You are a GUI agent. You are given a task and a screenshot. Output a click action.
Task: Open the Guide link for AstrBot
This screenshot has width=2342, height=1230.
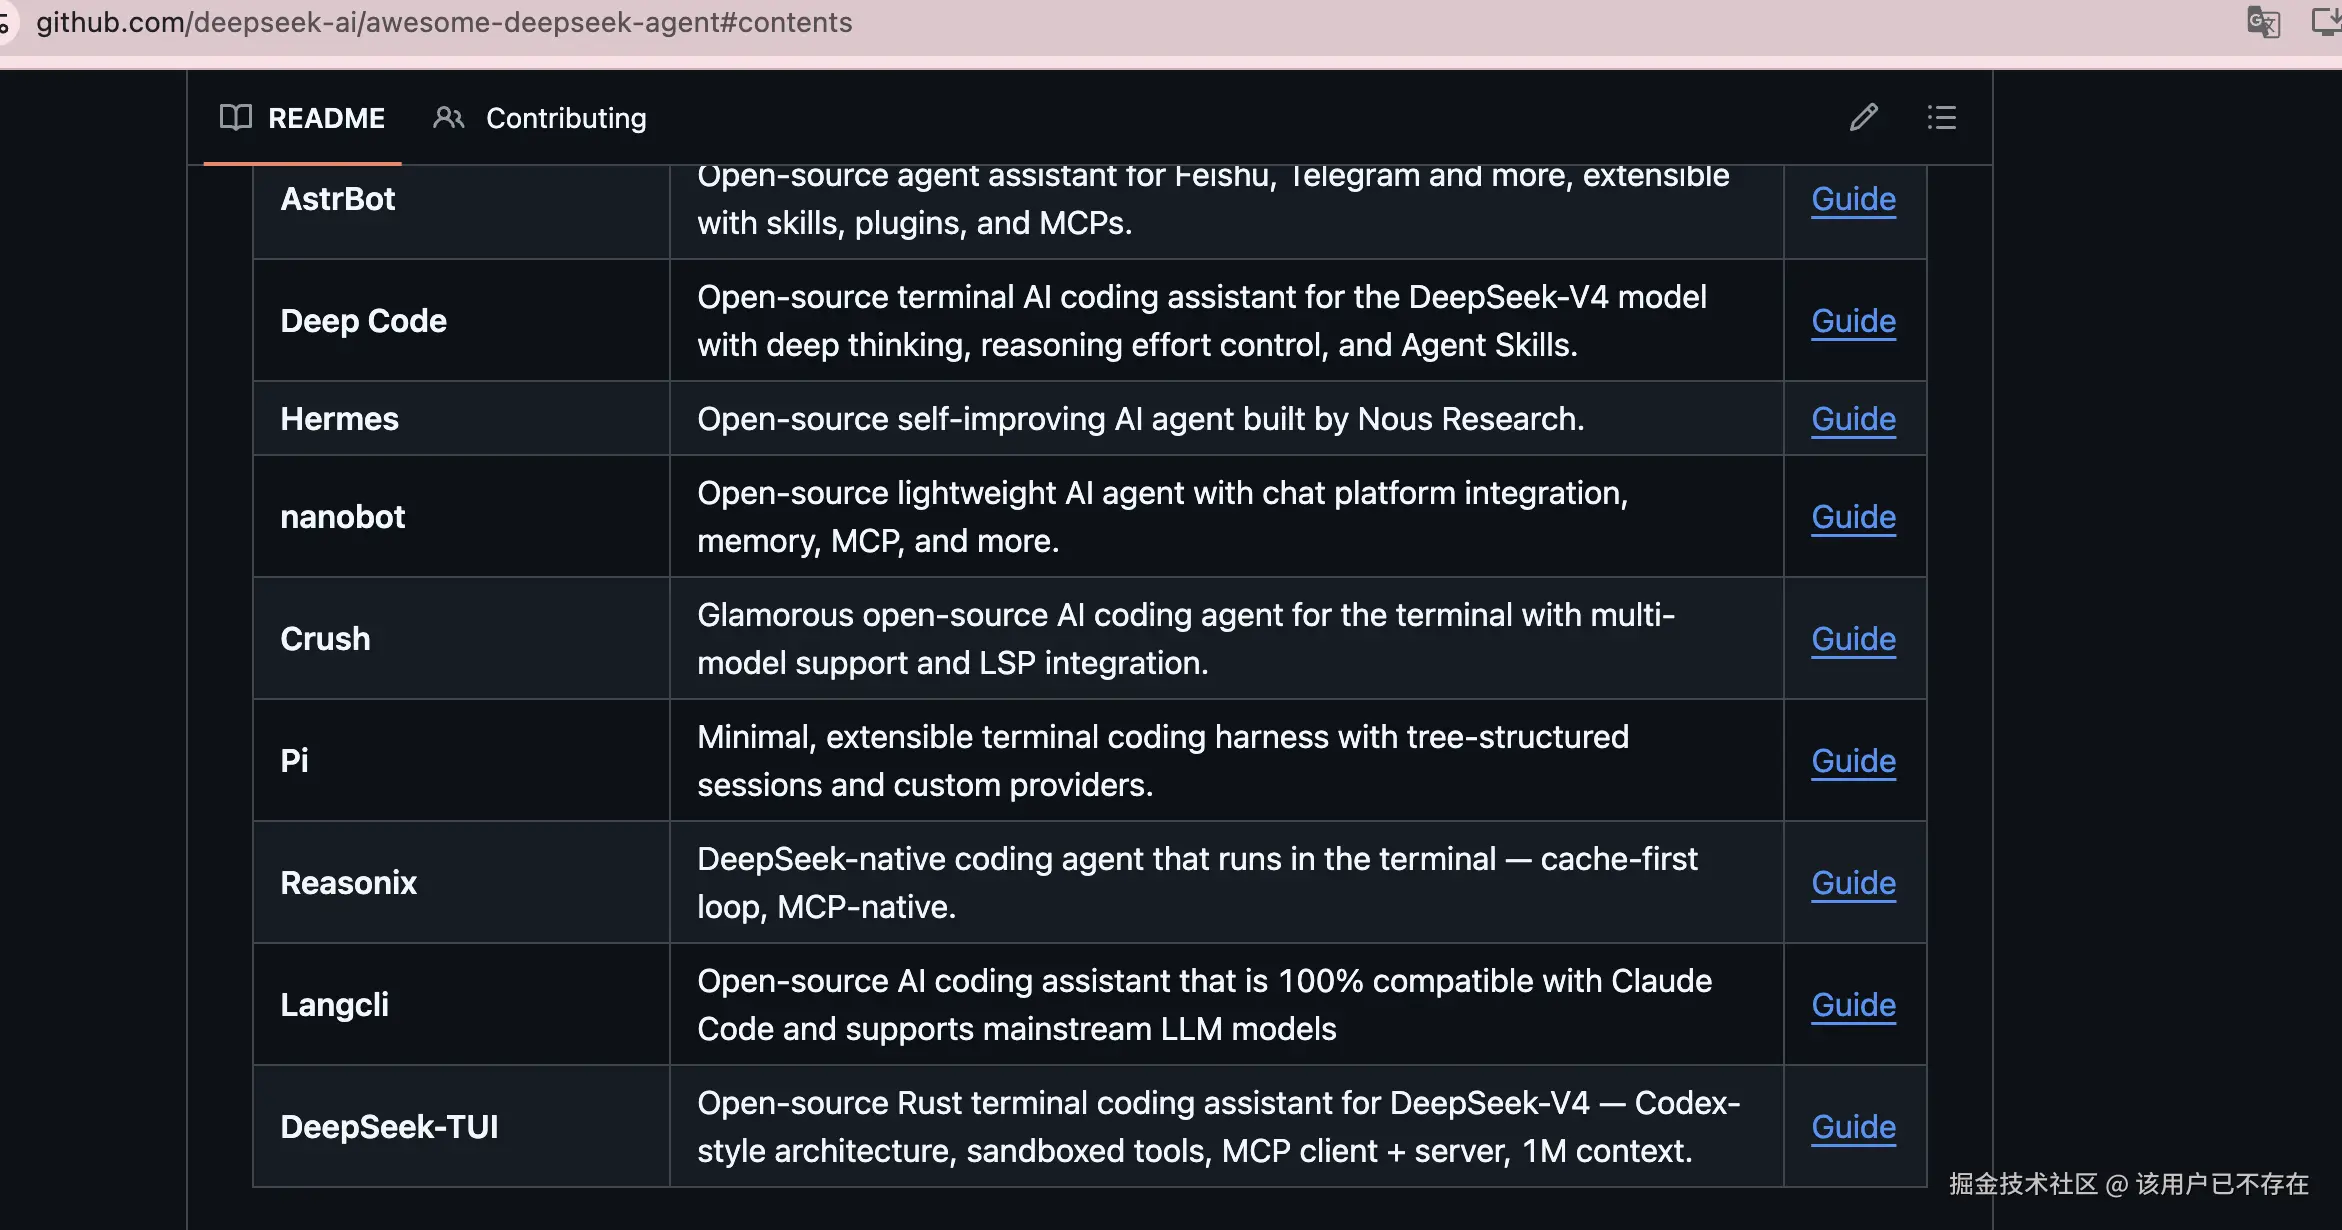(x=1853, y=199)
